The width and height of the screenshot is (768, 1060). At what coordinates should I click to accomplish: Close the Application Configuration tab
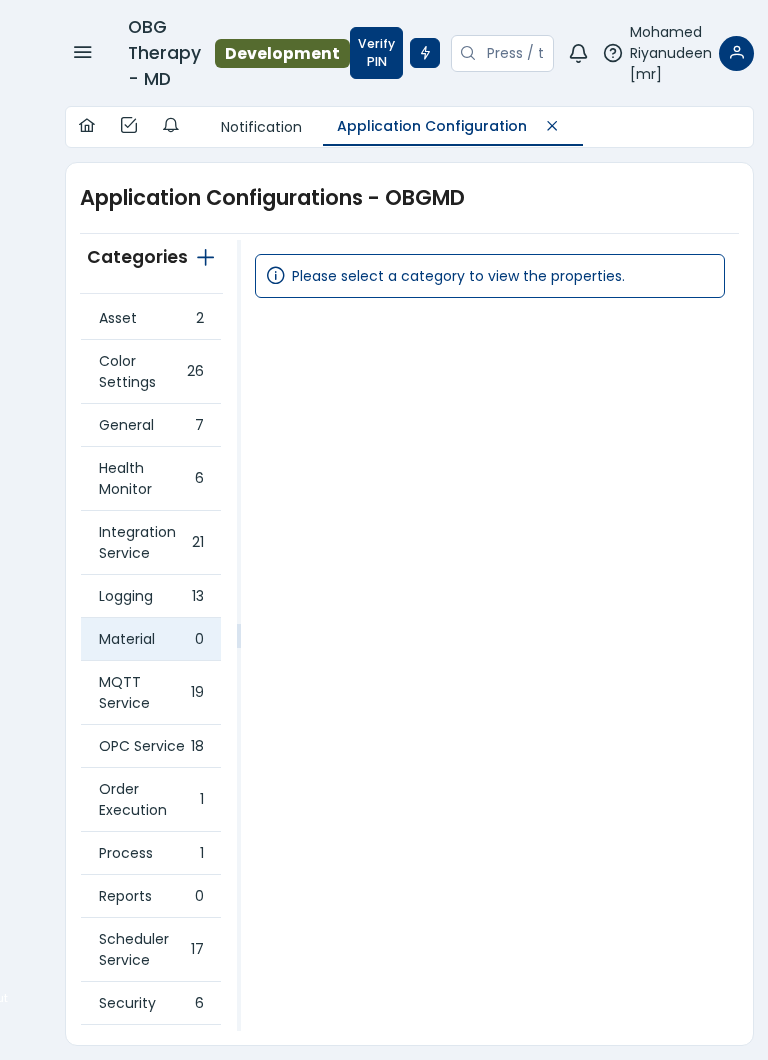[552, 126]
